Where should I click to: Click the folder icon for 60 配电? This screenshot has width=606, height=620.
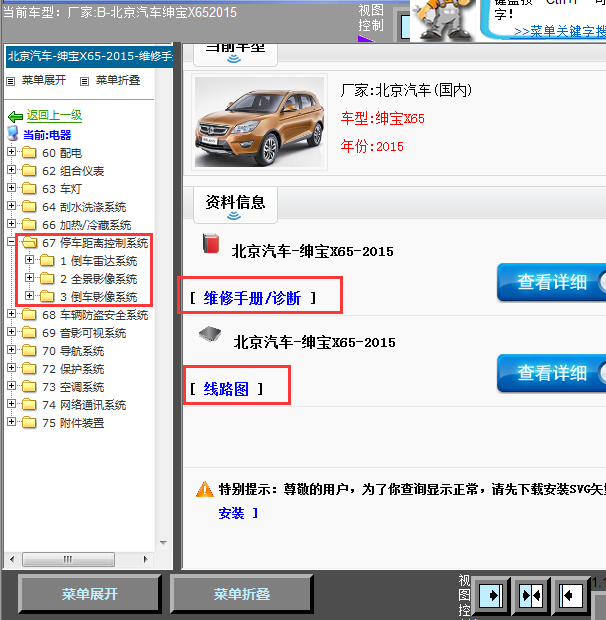click(x=29, y=152)
